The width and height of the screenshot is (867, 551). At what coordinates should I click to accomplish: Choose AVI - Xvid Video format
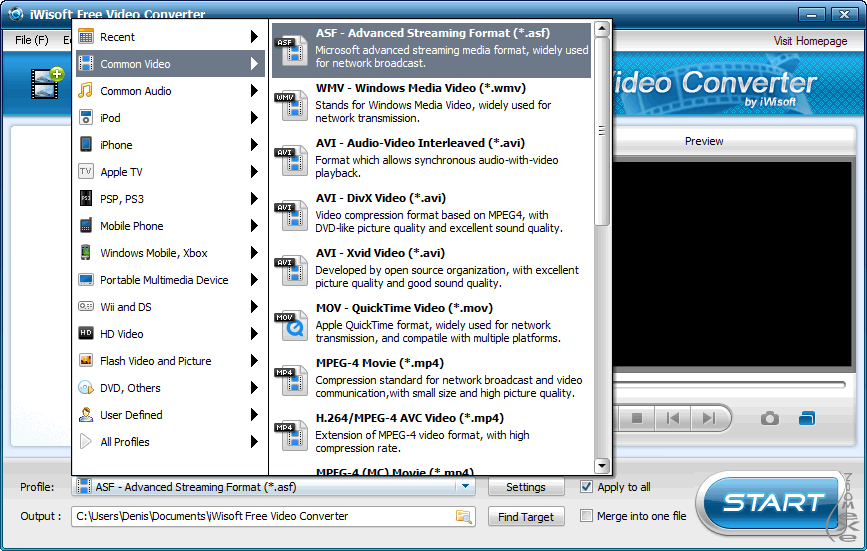(x=431, y=270)
